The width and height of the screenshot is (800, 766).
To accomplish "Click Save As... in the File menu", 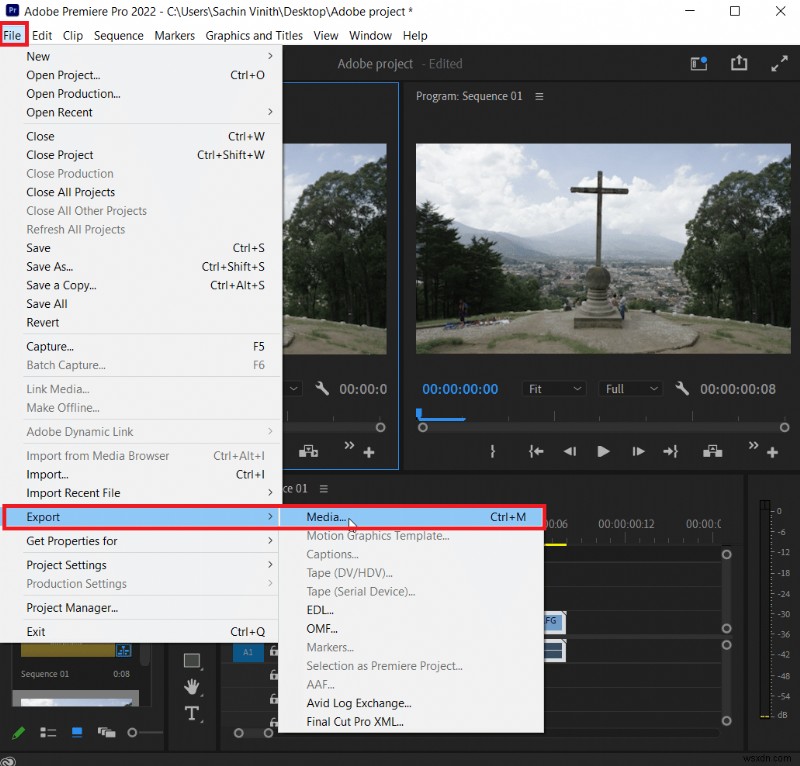I will pos(50,267).
